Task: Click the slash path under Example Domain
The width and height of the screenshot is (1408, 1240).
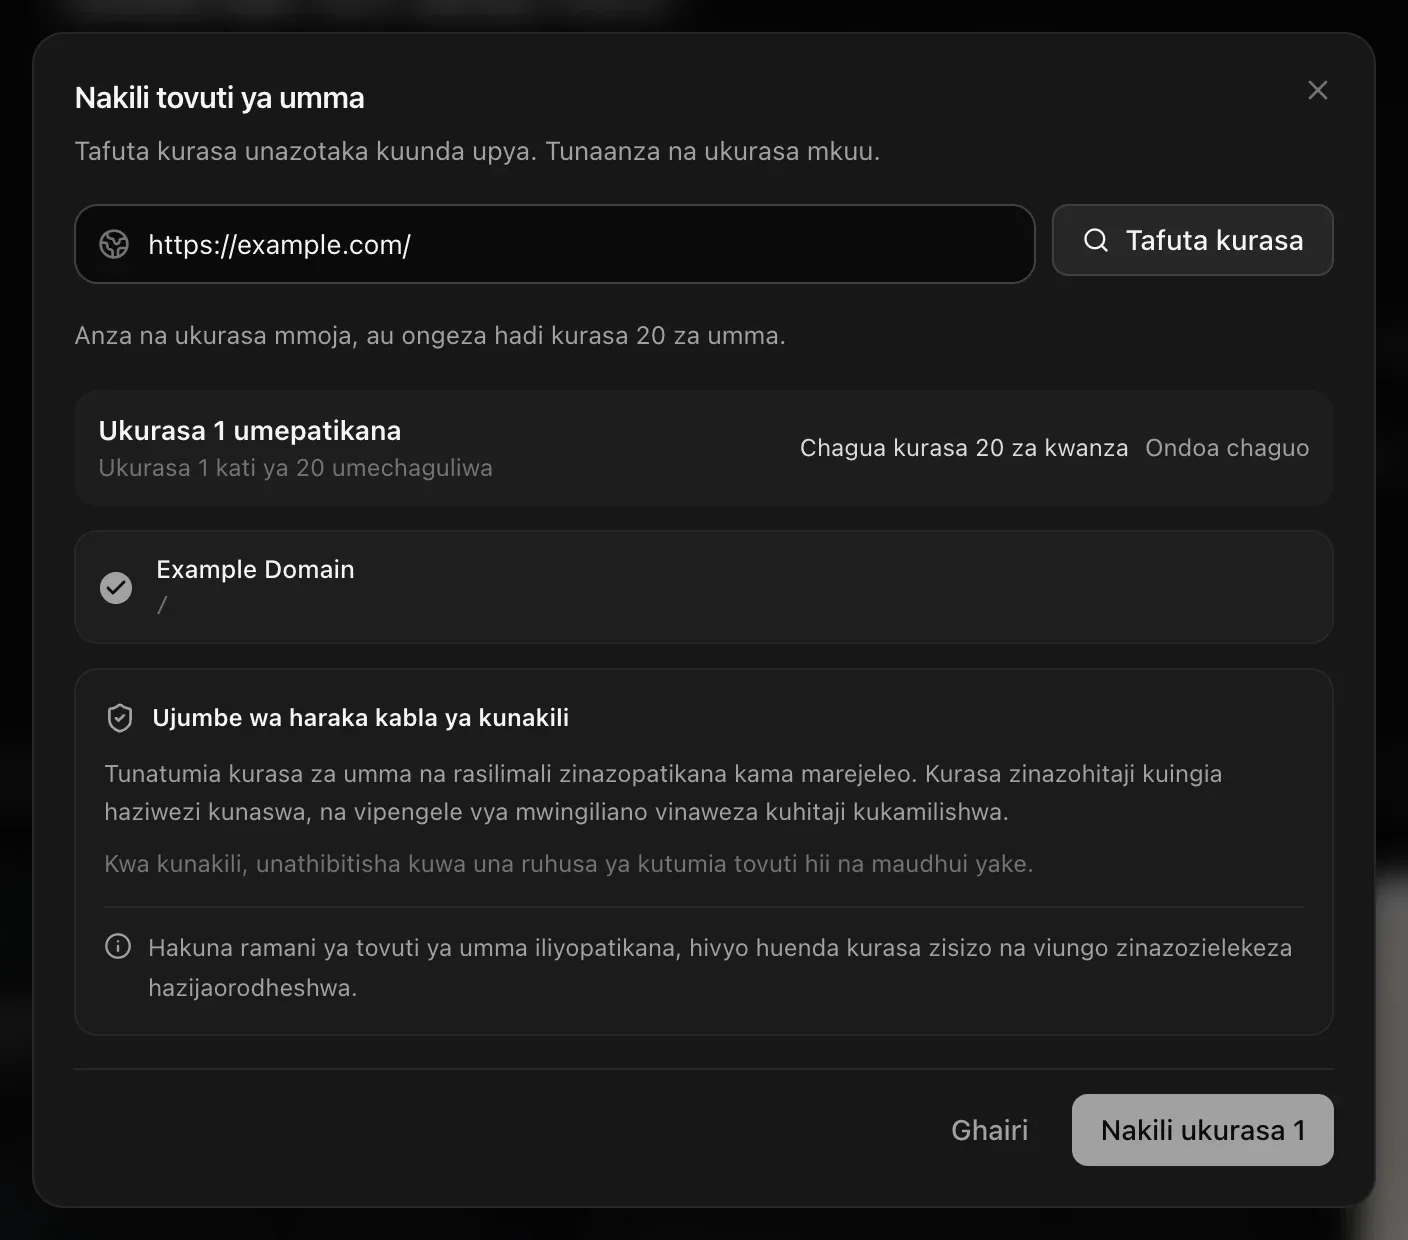Action: (x=162, y=605)
